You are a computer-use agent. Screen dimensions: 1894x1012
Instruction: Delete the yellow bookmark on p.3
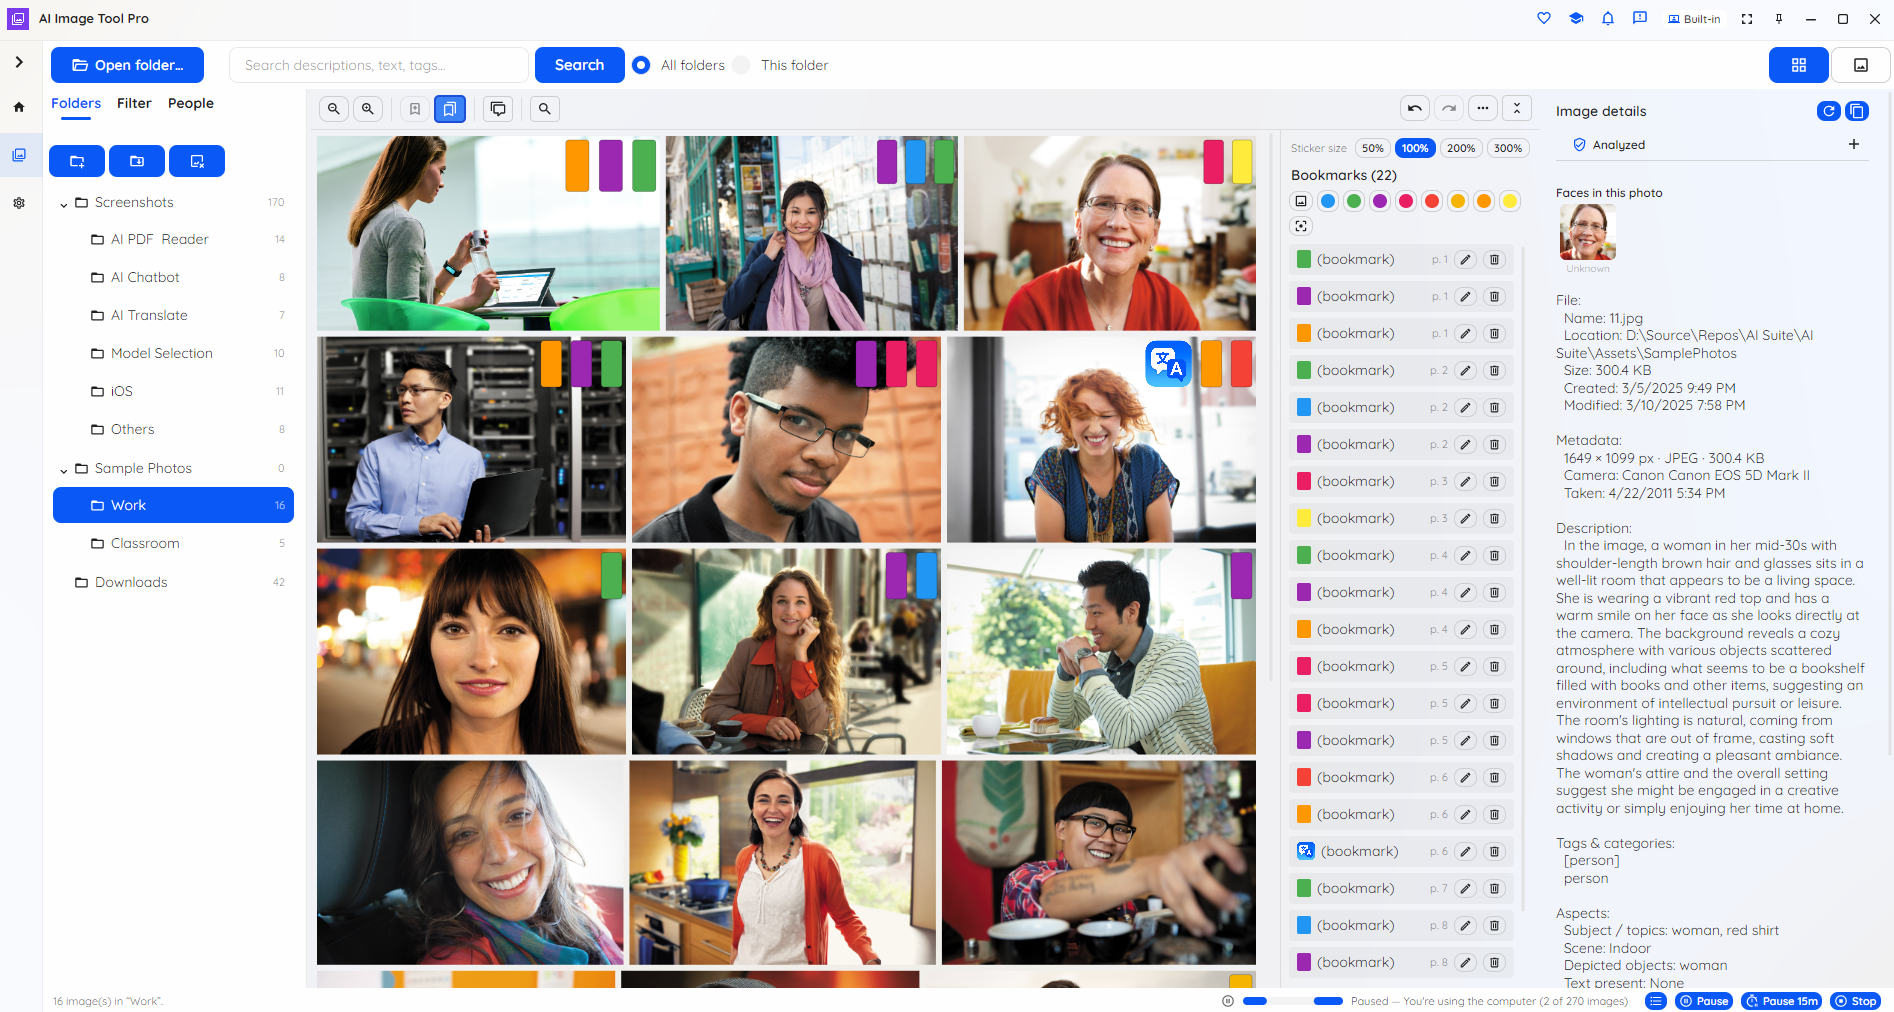tap(1494, 518)
